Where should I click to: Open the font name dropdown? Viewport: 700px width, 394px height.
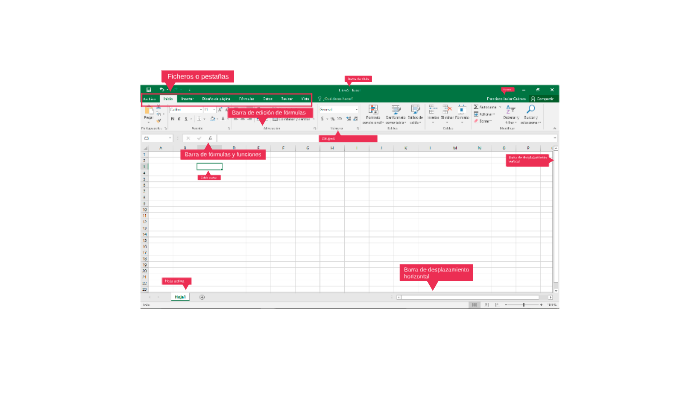[201, 109]
